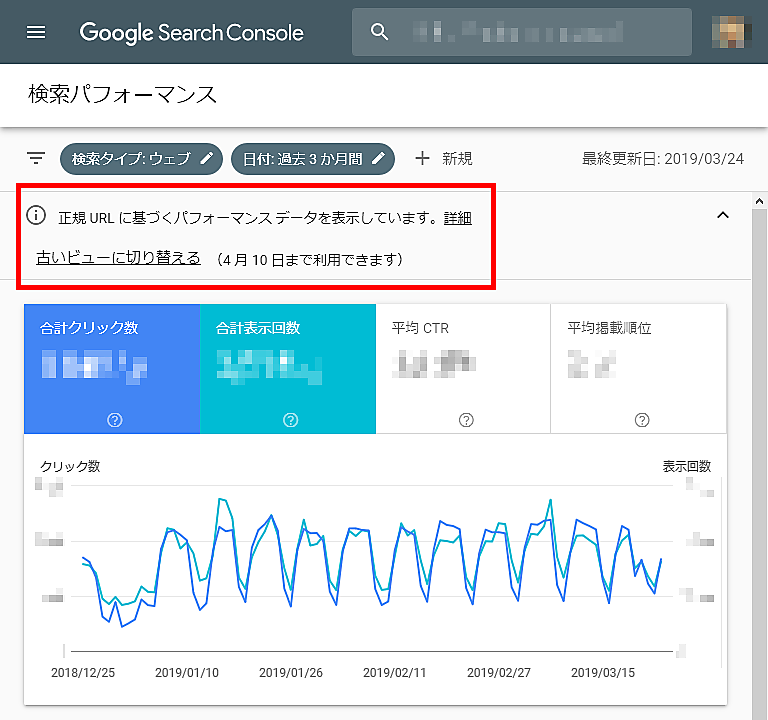Click the info icon in the notice
Image resolution: width=768 pixels, height=720 pixels.
[36, 216]
